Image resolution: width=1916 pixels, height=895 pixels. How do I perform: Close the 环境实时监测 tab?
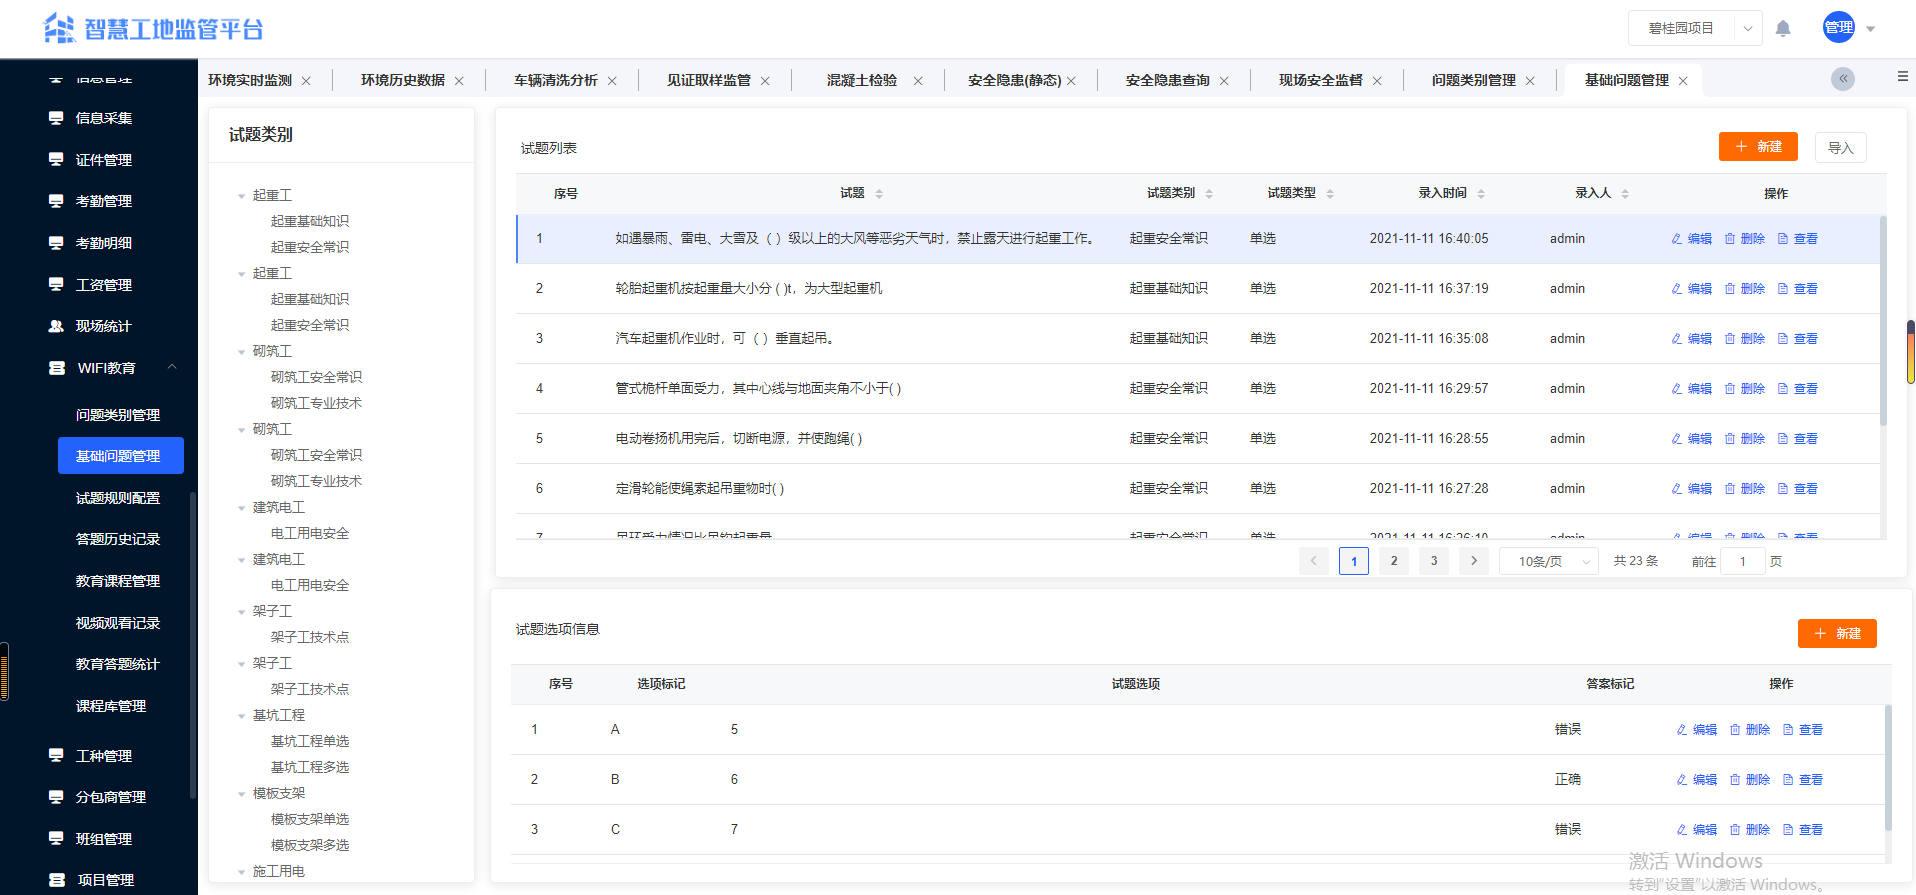(x=306, y=81)
